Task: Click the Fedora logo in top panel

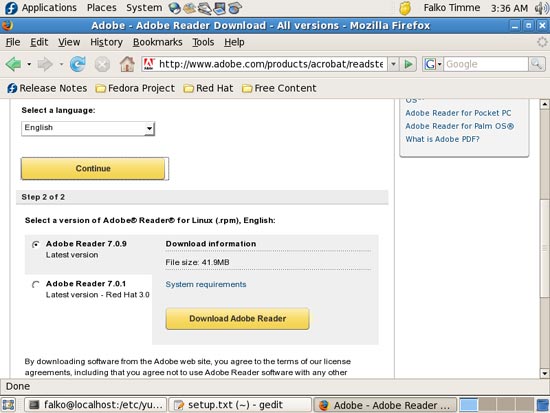Action: (11, 8)
